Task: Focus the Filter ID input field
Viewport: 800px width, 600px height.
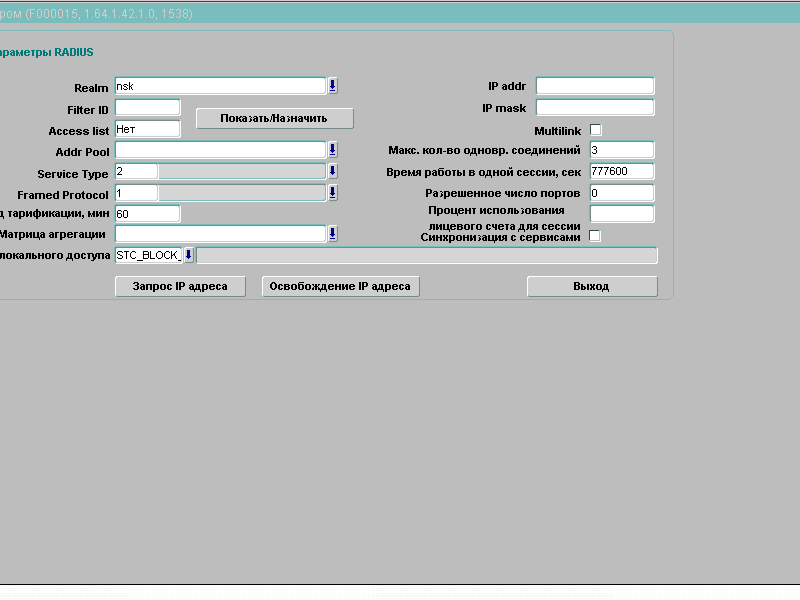Action: point(147,108)
